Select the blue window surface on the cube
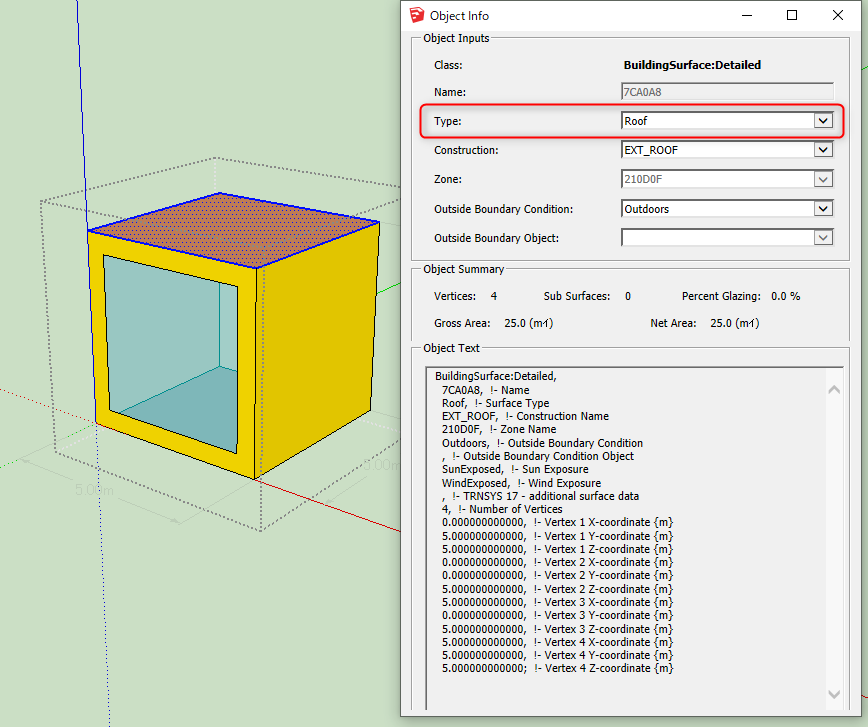Screen dimensions: 868x727 170,353
